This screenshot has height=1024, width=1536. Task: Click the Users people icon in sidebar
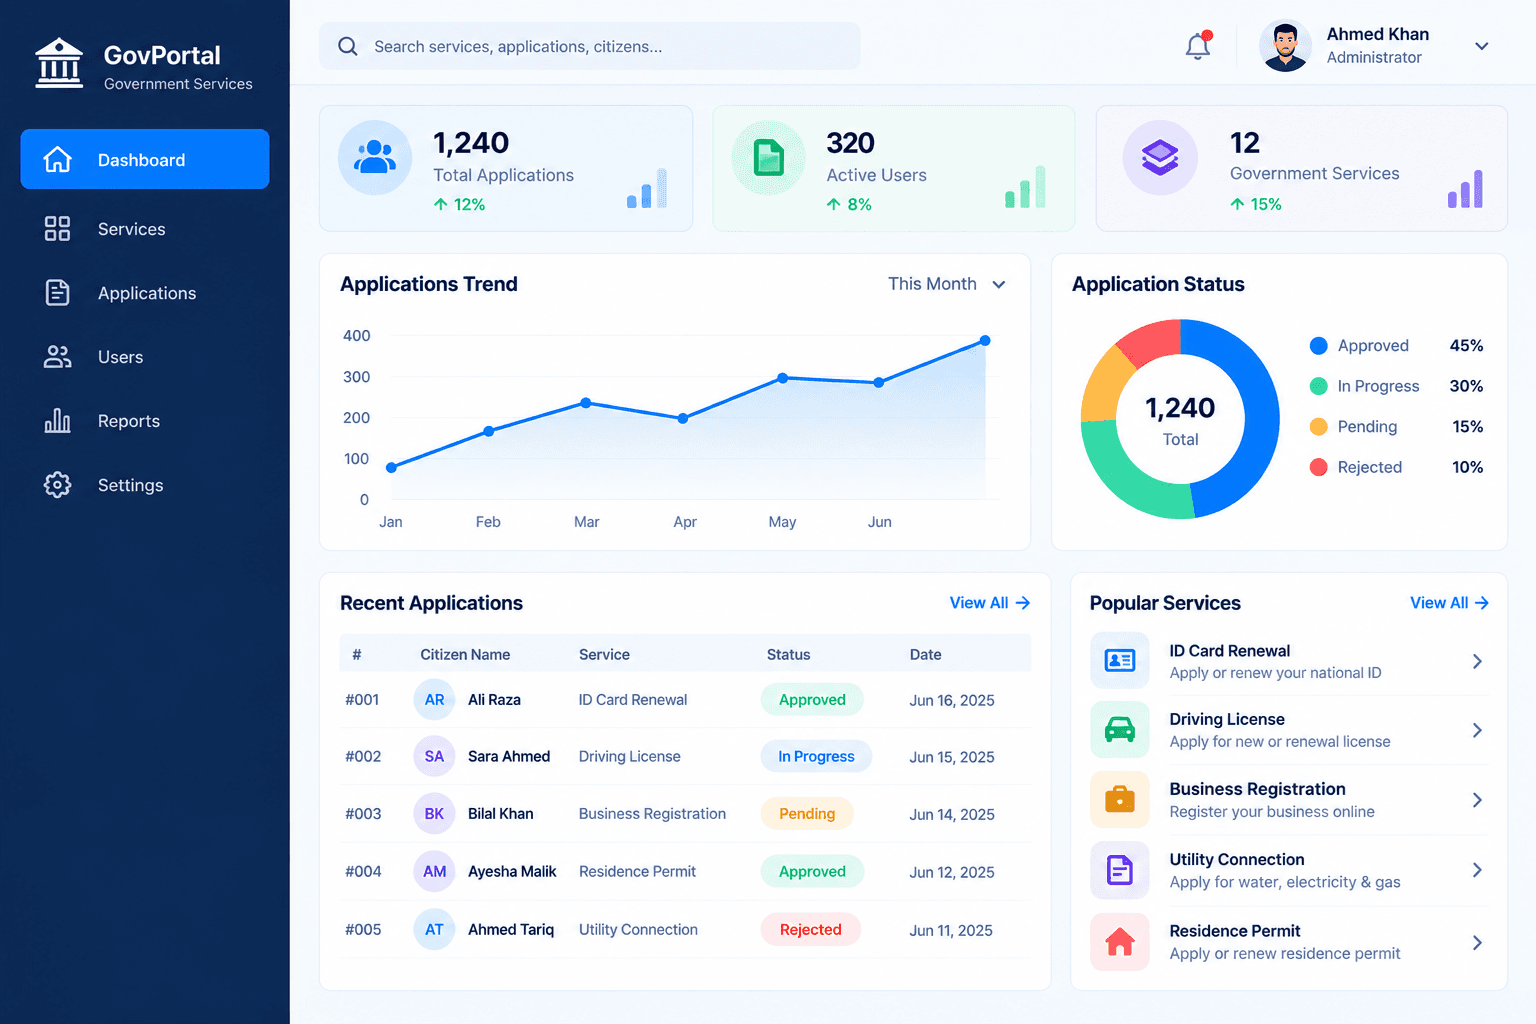58,357
